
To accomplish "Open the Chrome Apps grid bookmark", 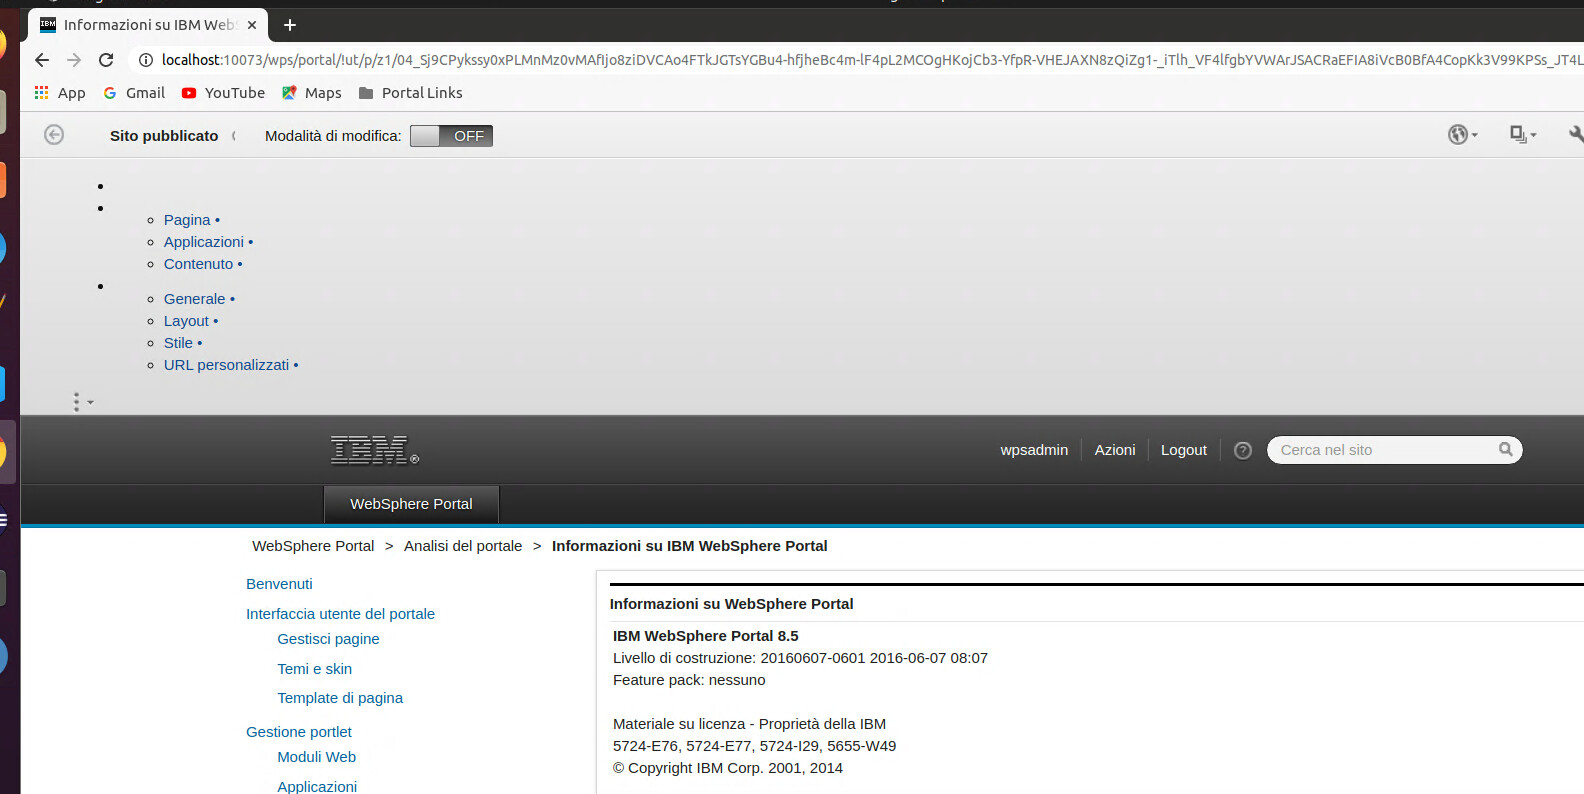I will click(60, 93).
